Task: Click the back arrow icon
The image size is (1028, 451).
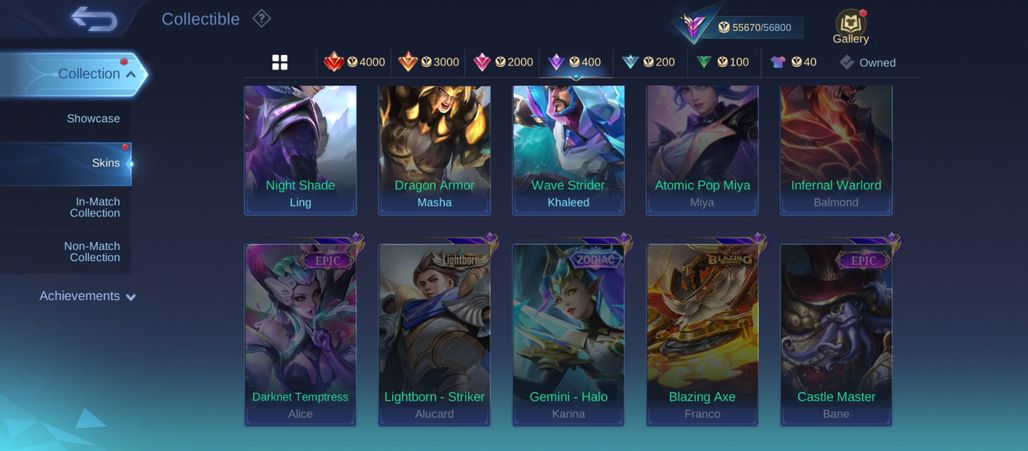Action: (x=94, y=19)
